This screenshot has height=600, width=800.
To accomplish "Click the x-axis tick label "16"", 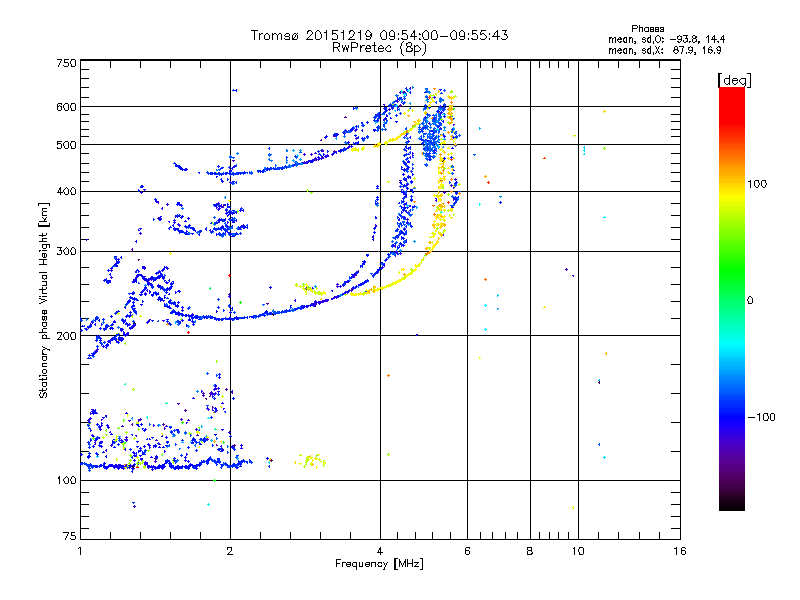I will point(680,551).
